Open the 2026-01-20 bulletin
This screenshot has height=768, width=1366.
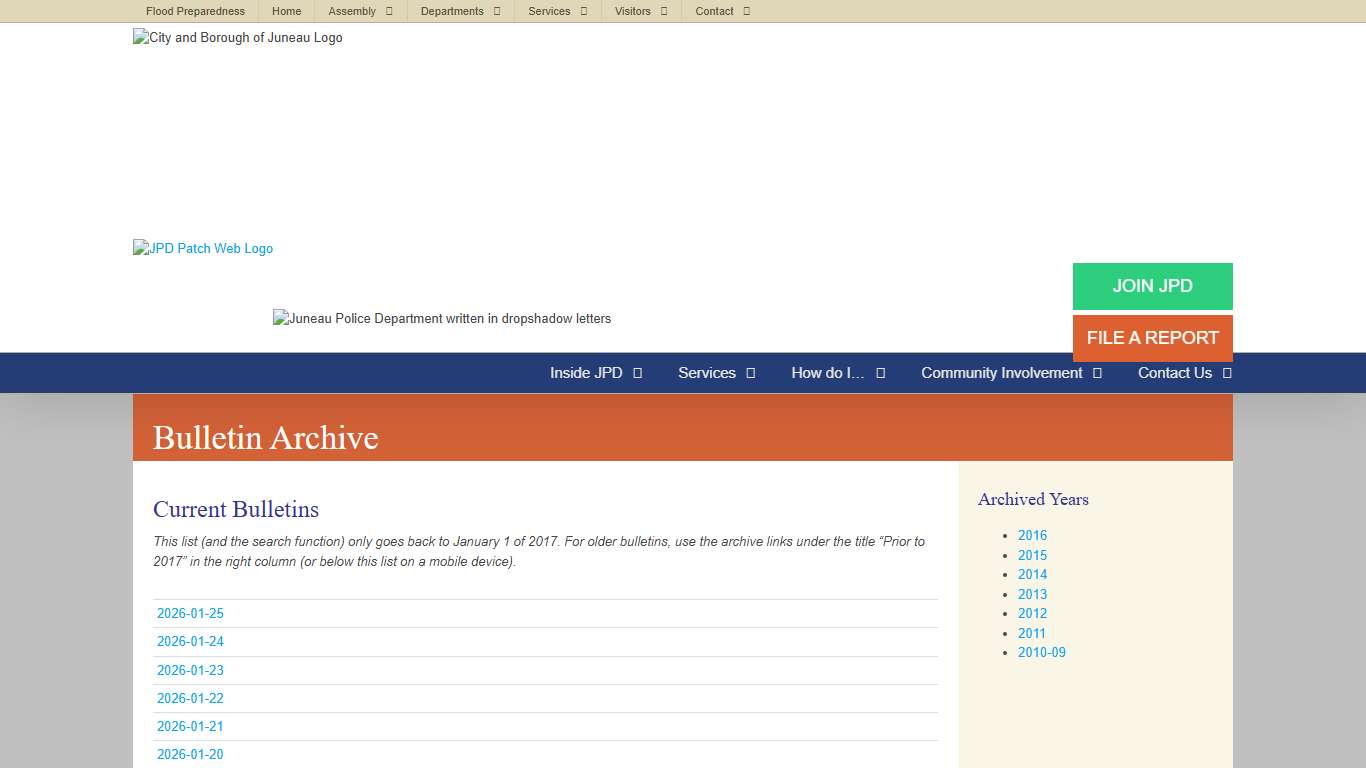[x=190, y=754]
